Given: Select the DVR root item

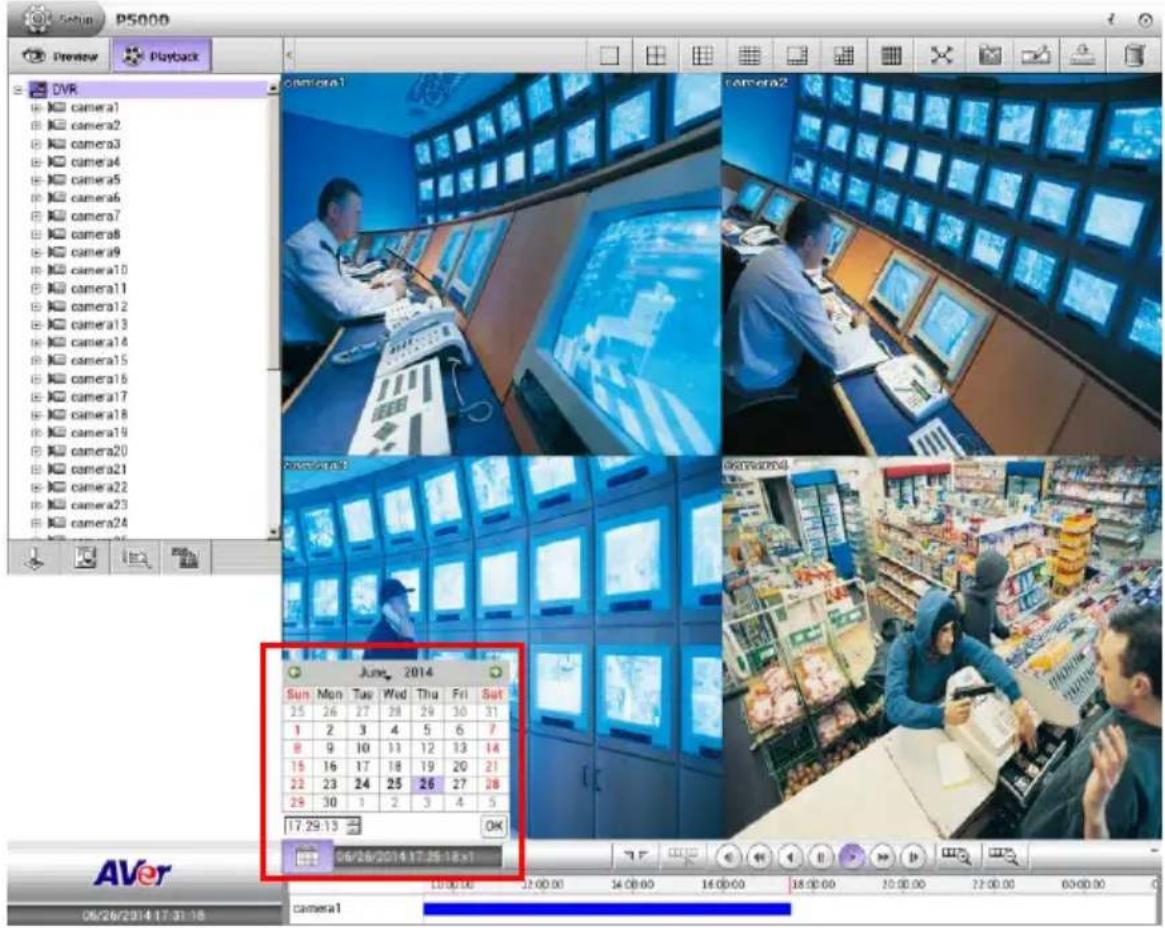Looking at the screenshot, I should (64, 89).
